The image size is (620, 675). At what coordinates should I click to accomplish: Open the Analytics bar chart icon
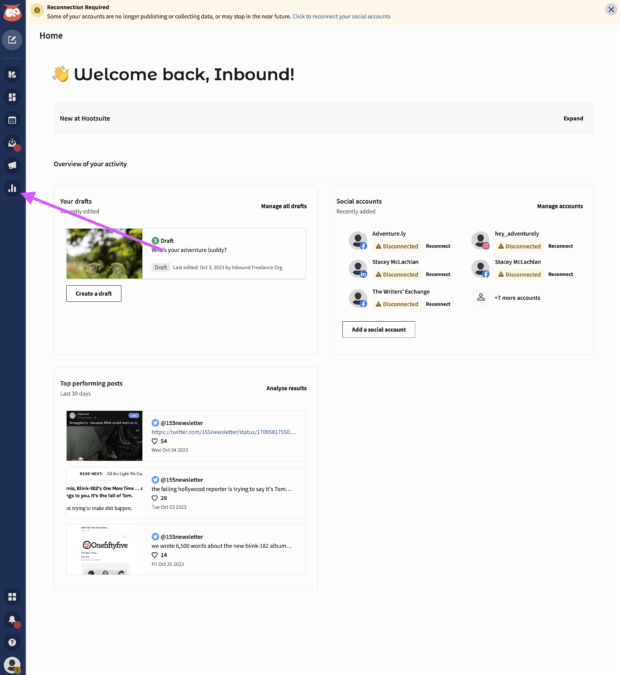(x=12, y=188)
